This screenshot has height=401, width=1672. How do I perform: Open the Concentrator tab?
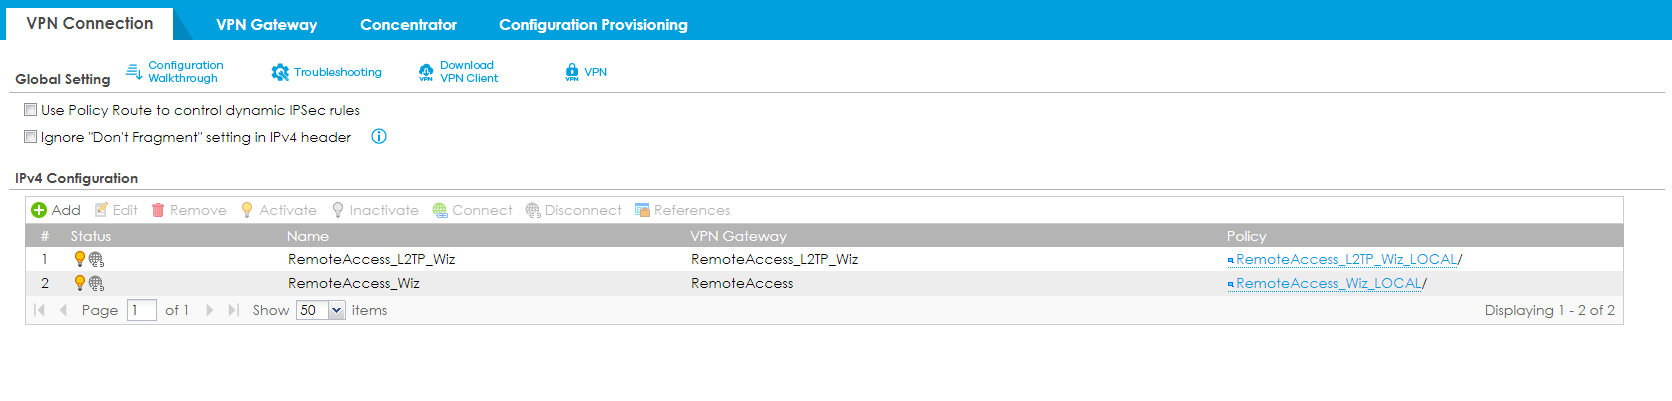click(x=408, y=24)
